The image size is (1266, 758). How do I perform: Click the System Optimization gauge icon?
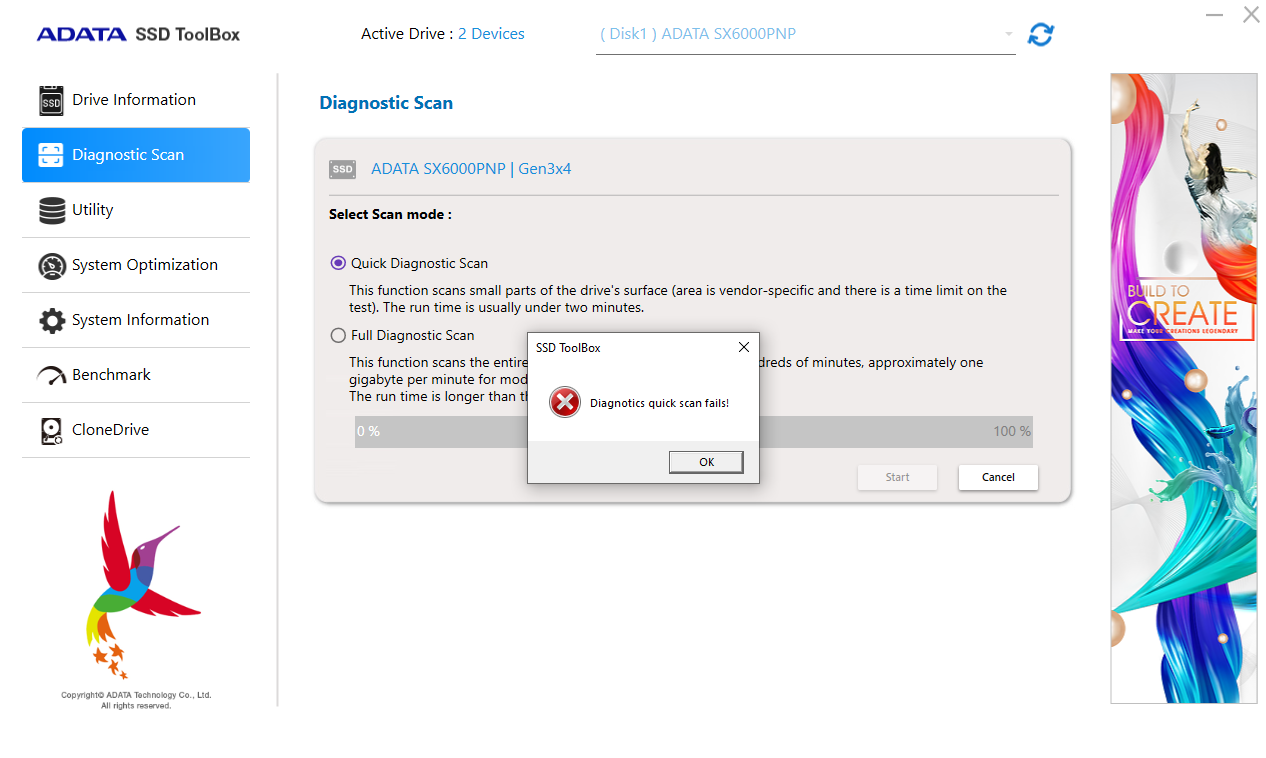click(51, 266)
